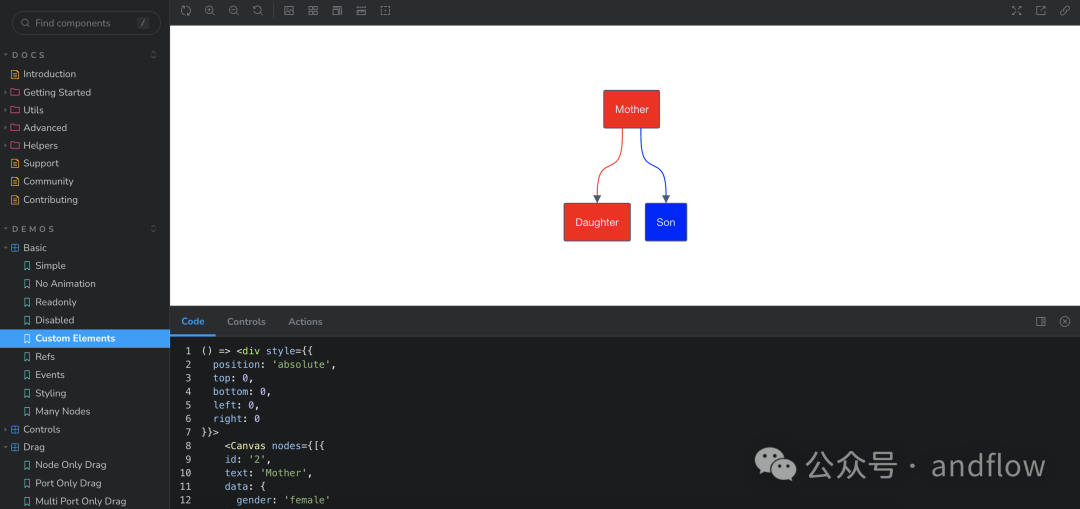Screen dimensions: 1080x509
Task: Zoom in on the canvas preview
Action: pyautogui.click(x=210, y=11)
